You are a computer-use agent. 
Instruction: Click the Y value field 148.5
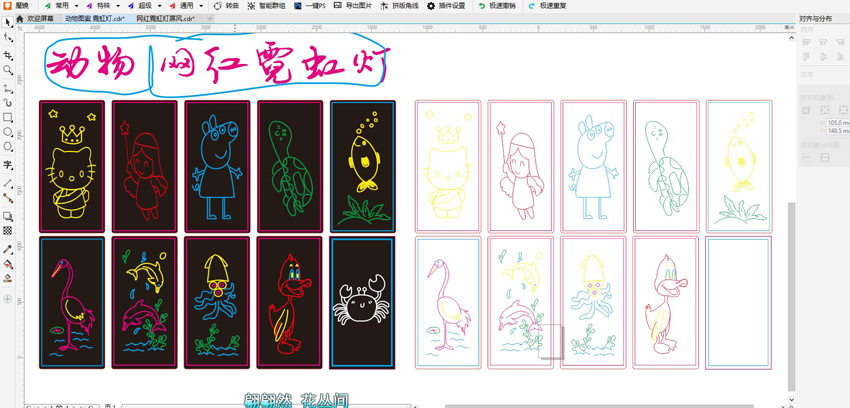(x=838, y=131)
